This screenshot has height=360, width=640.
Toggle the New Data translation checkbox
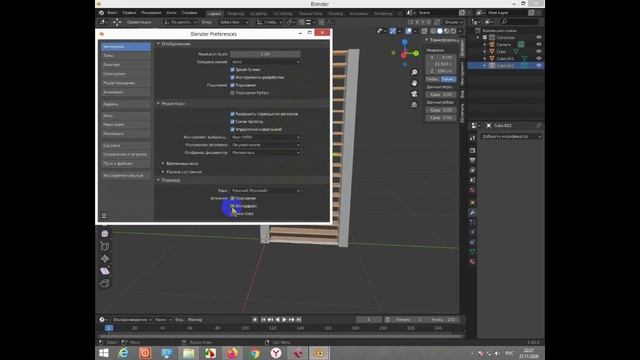pos(233,213)
